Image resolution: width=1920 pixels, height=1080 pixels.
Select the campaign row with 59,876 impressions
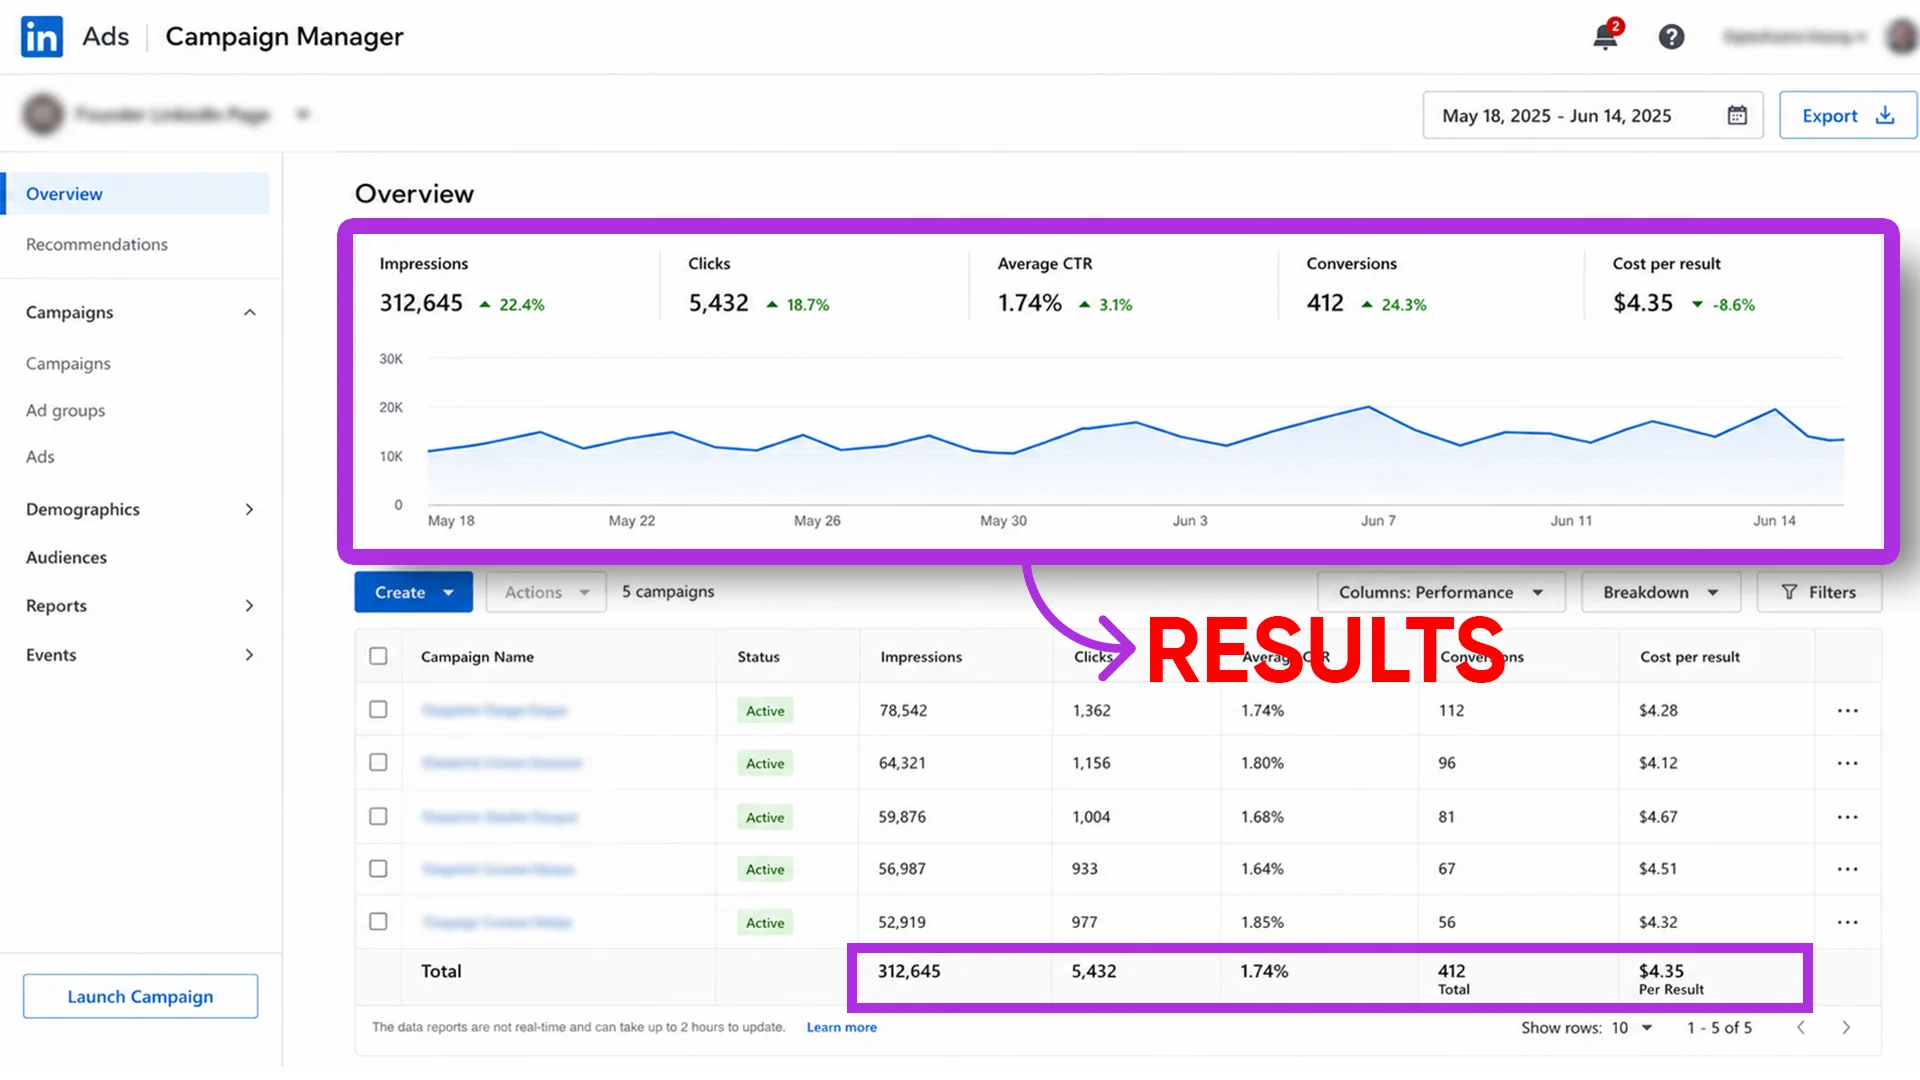point(378,816)
